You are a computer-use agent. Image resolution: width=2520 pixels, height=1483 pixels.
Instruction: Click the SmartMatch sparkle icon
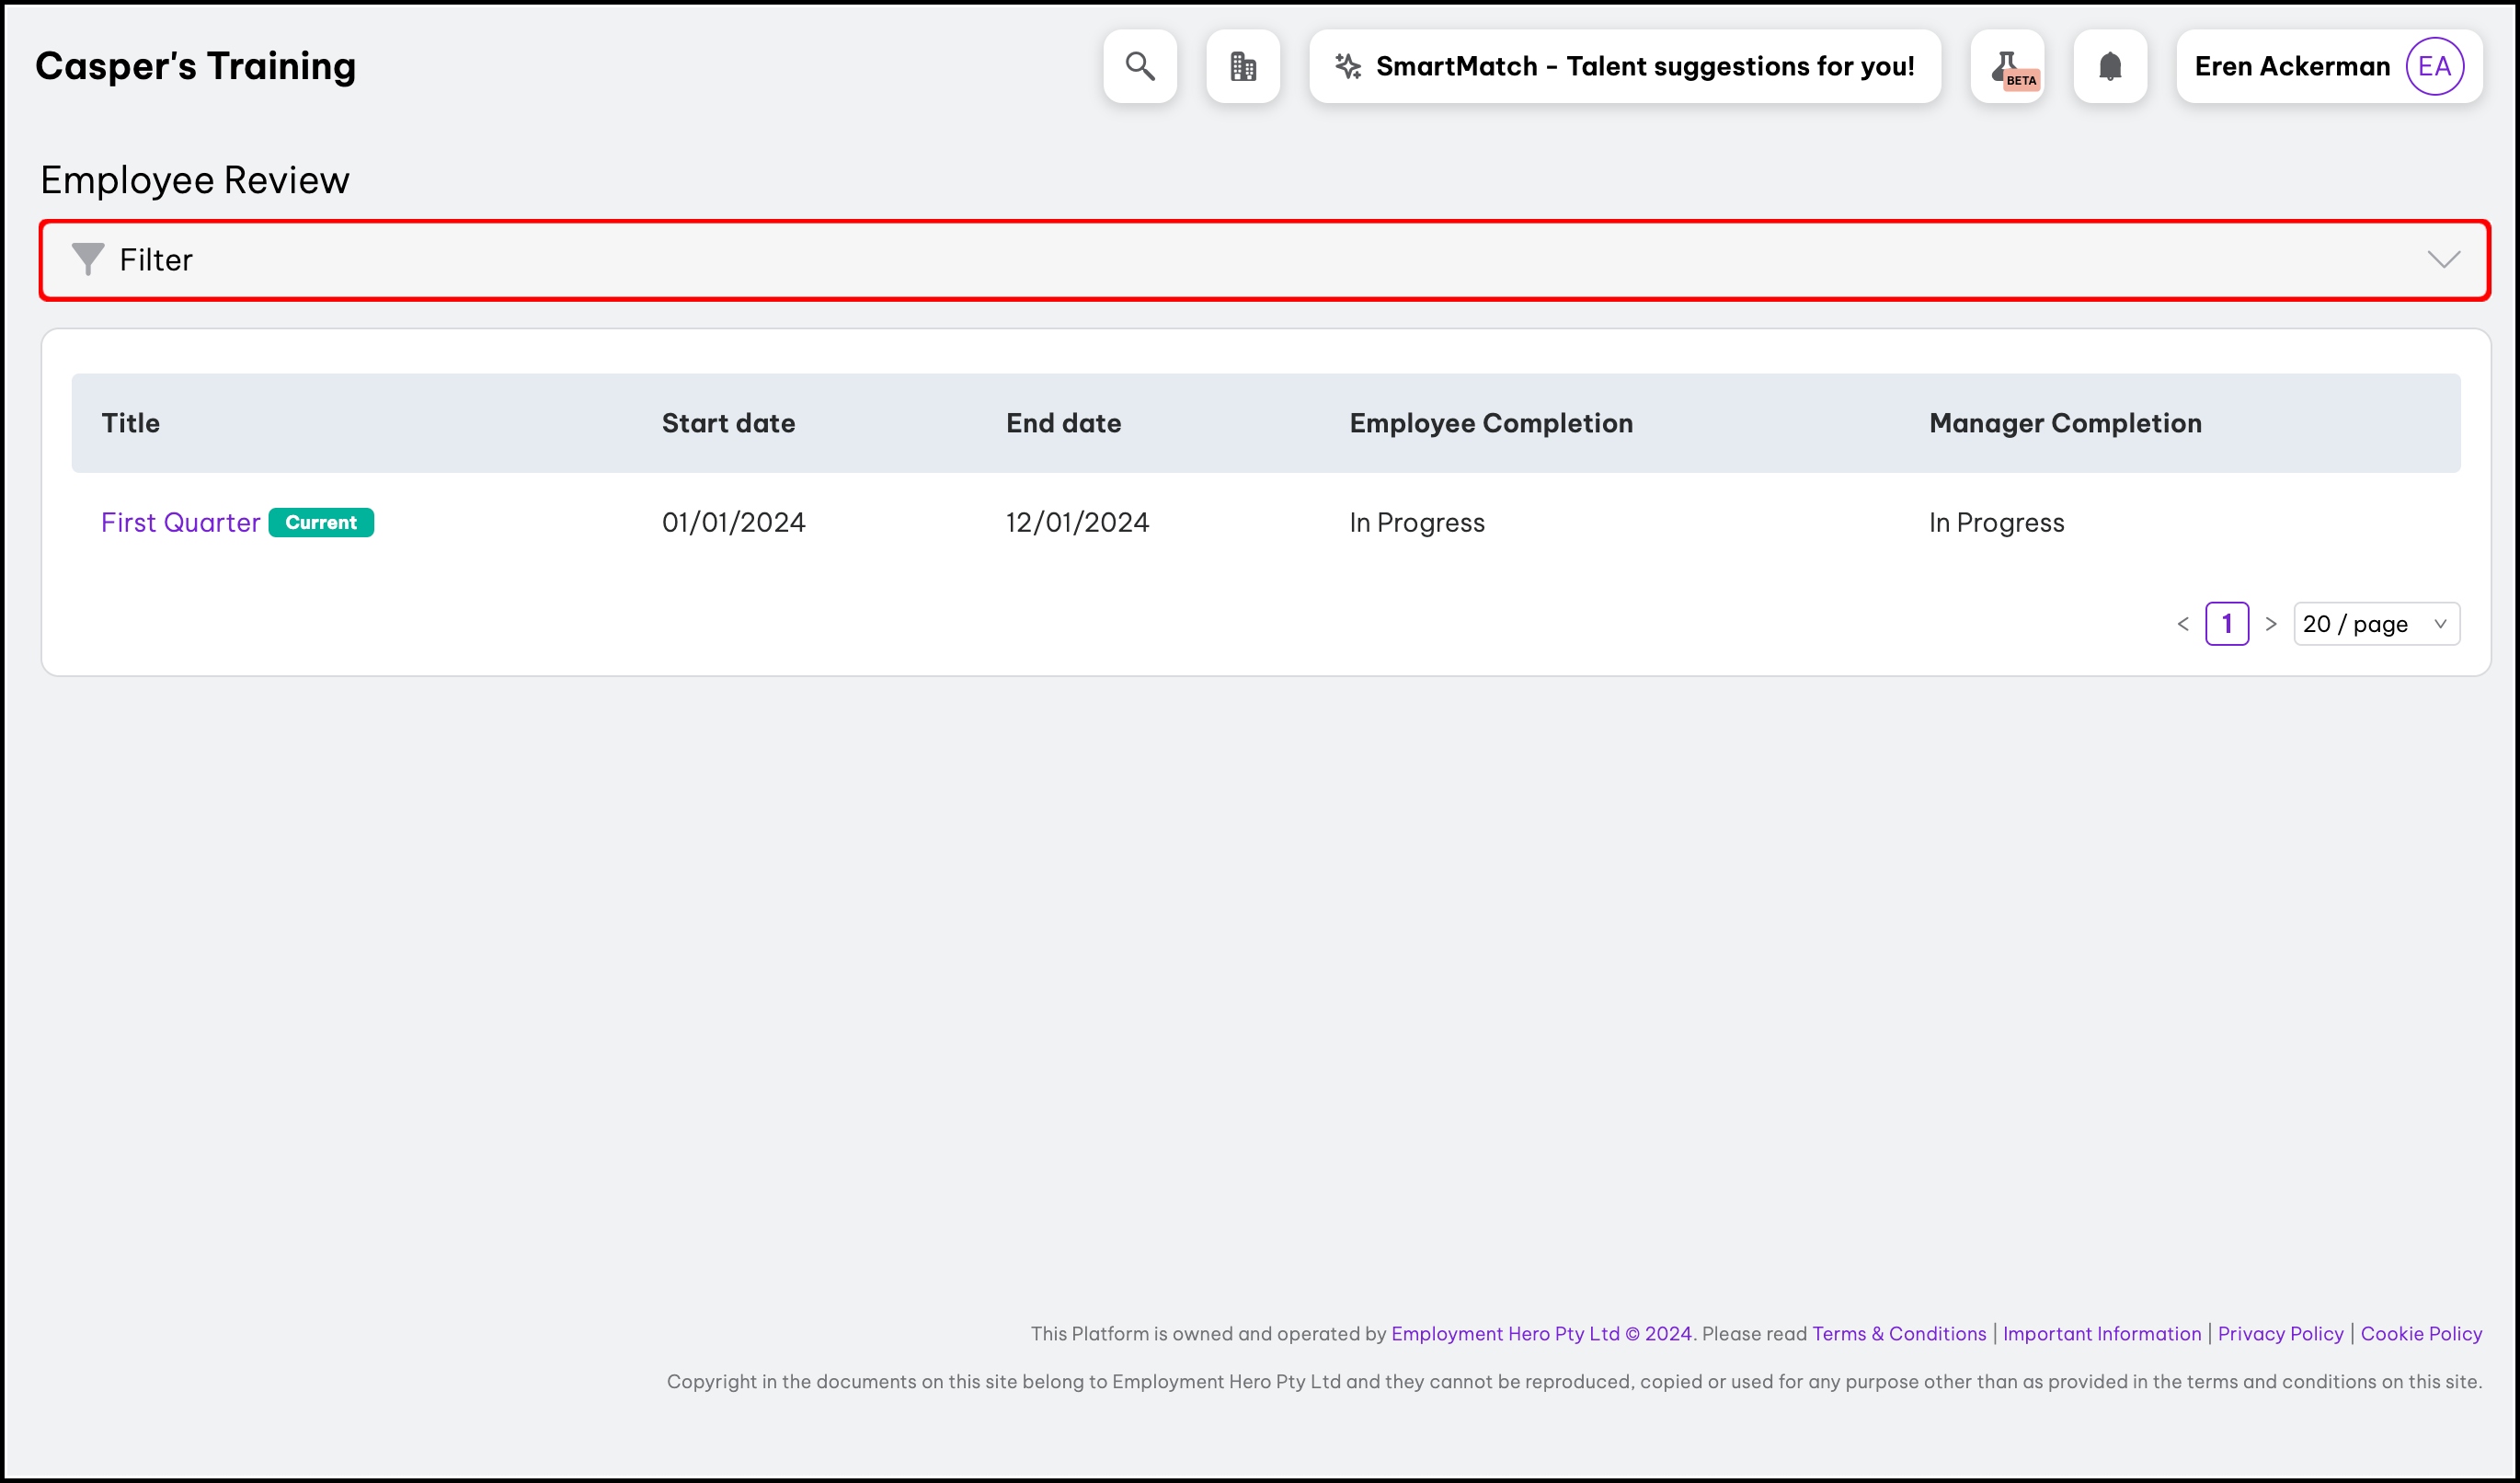(x=1348, y=66)
